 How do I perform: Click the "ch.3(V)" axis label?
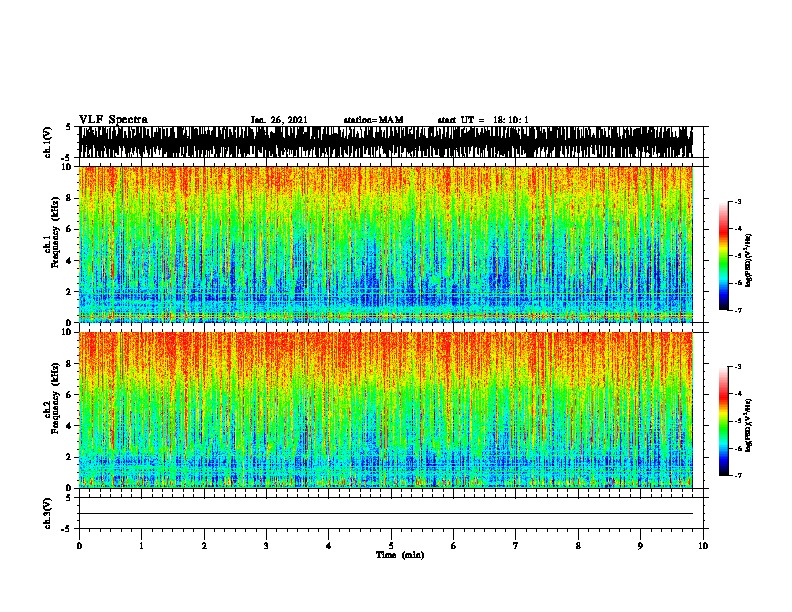(48, 513)
